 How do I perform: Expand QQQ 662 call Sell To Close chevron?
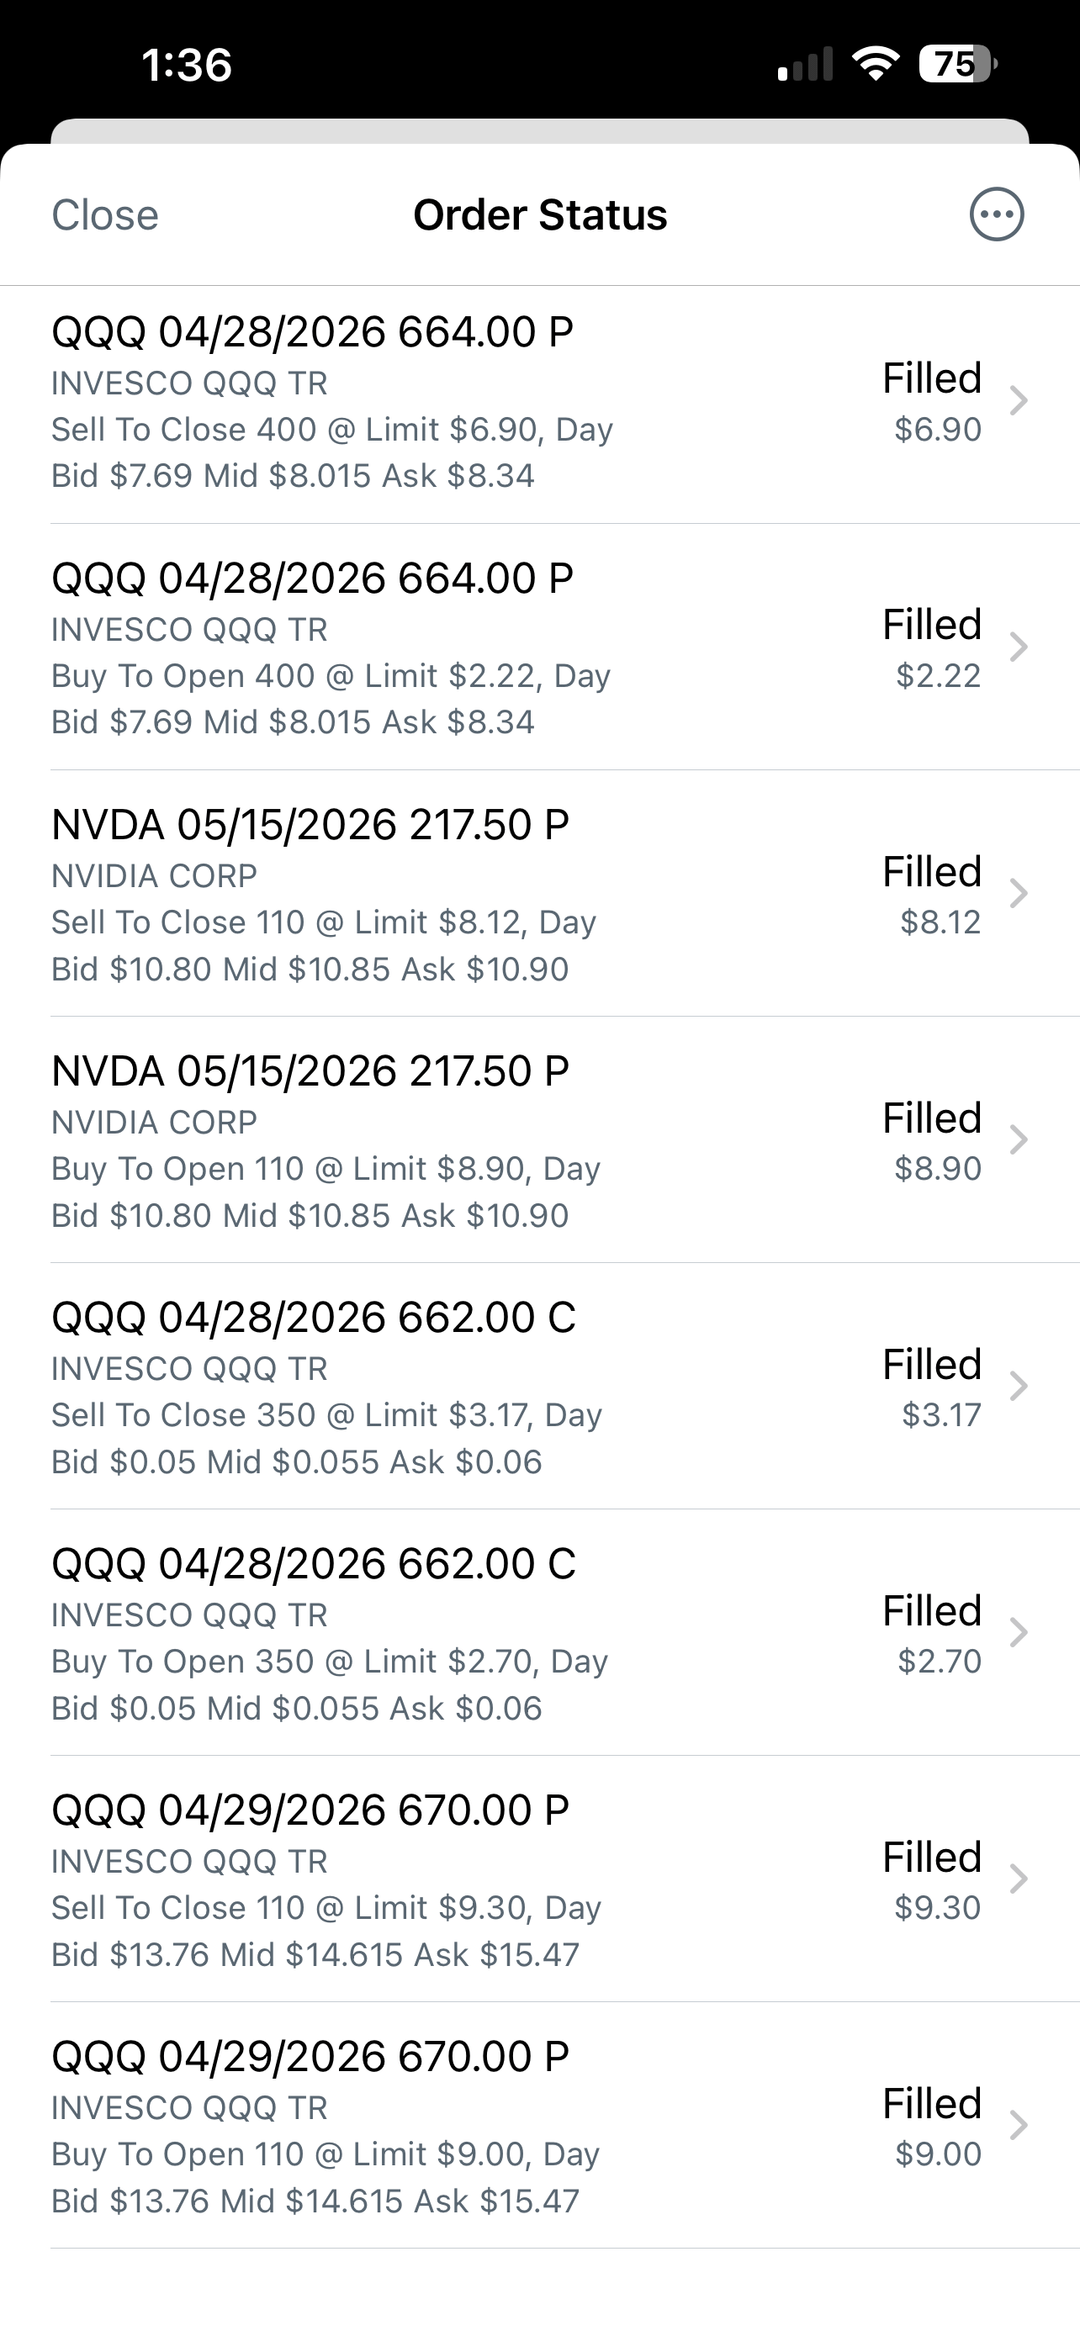pos(1018,1387)
